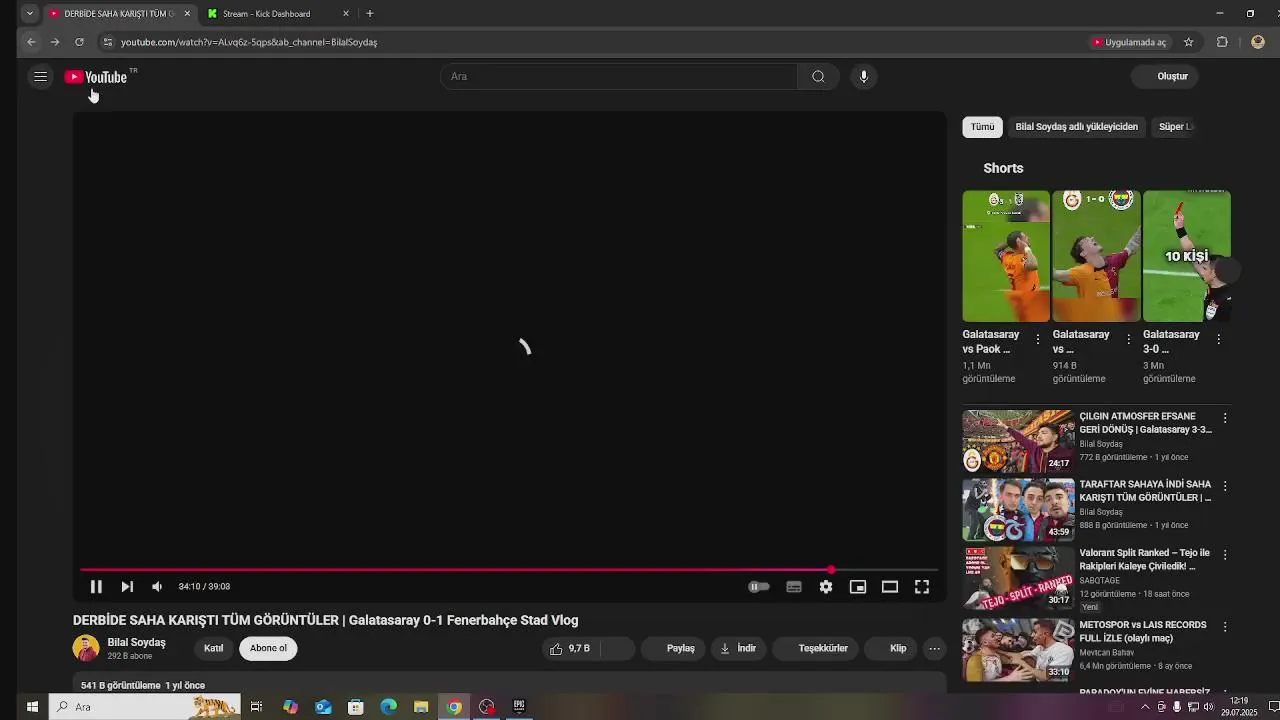Open Bilal Soydaş channel avatar
The image size is (1280, 720).
[x=87, y=648]
